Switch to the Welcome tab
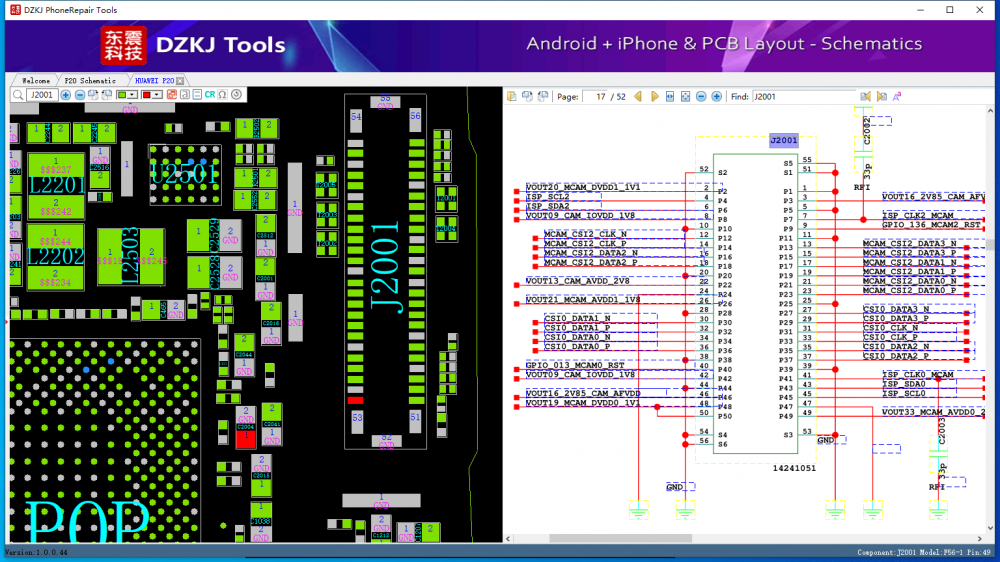The image size is (1000, 562). (36, 81)
